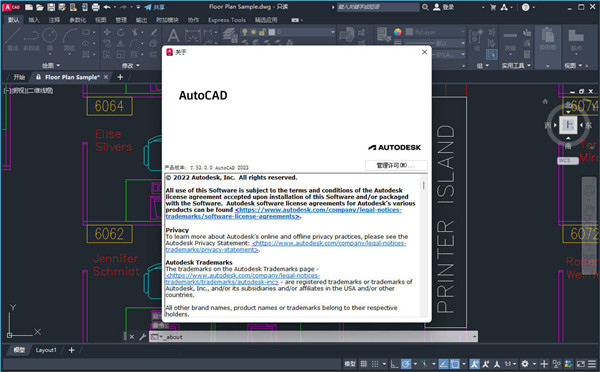Click the Autodesk App Store cart icon
600x372 pixels.
point(493,7)
